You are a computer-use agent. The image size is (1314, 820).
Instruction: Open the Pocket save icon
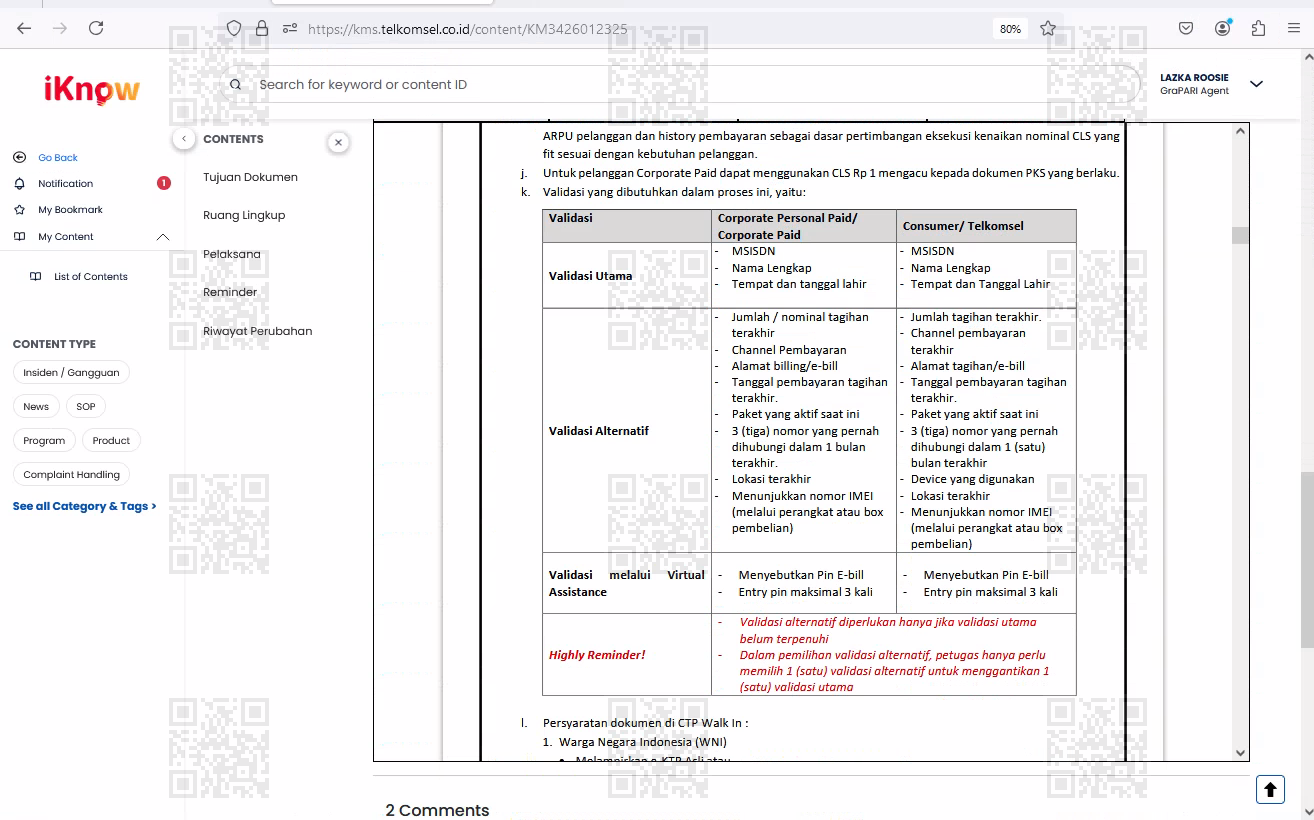(1185, 28)
